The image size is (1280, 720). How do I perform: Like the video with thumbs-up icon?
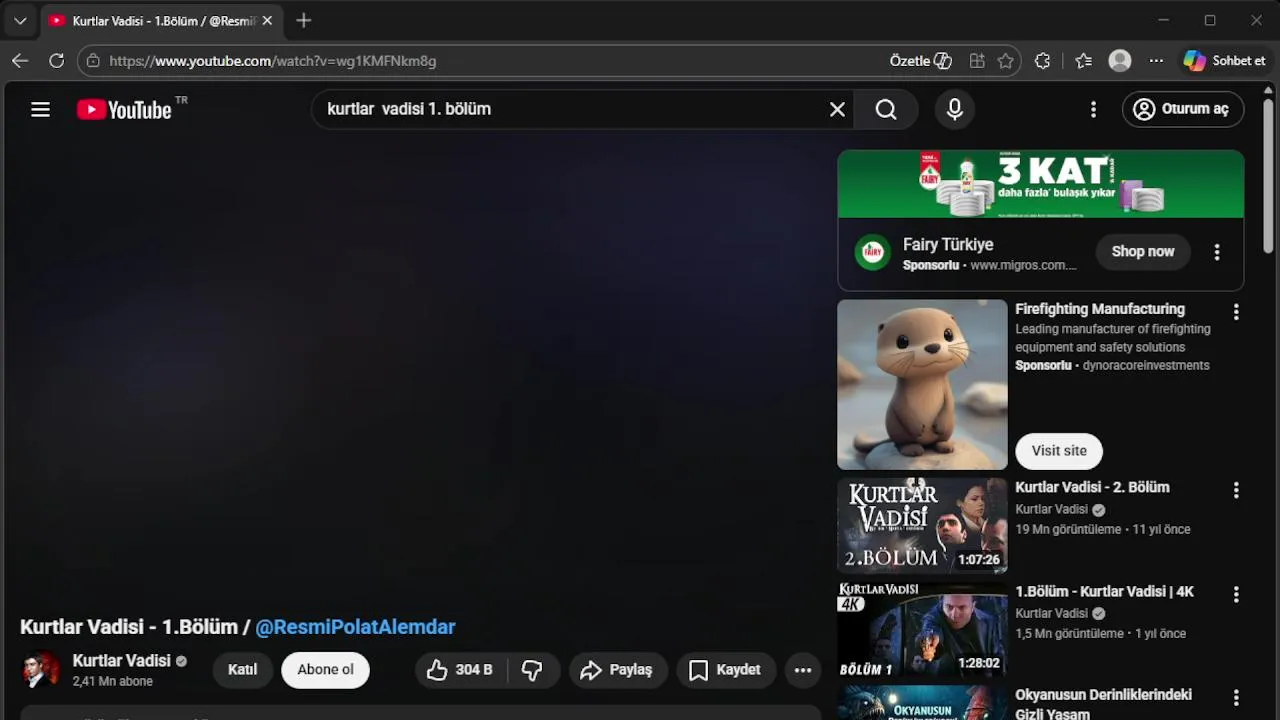point(461,670)
